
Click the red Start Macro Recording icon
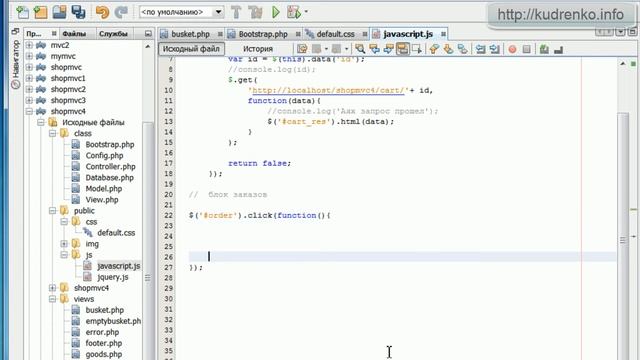point(512,49)
